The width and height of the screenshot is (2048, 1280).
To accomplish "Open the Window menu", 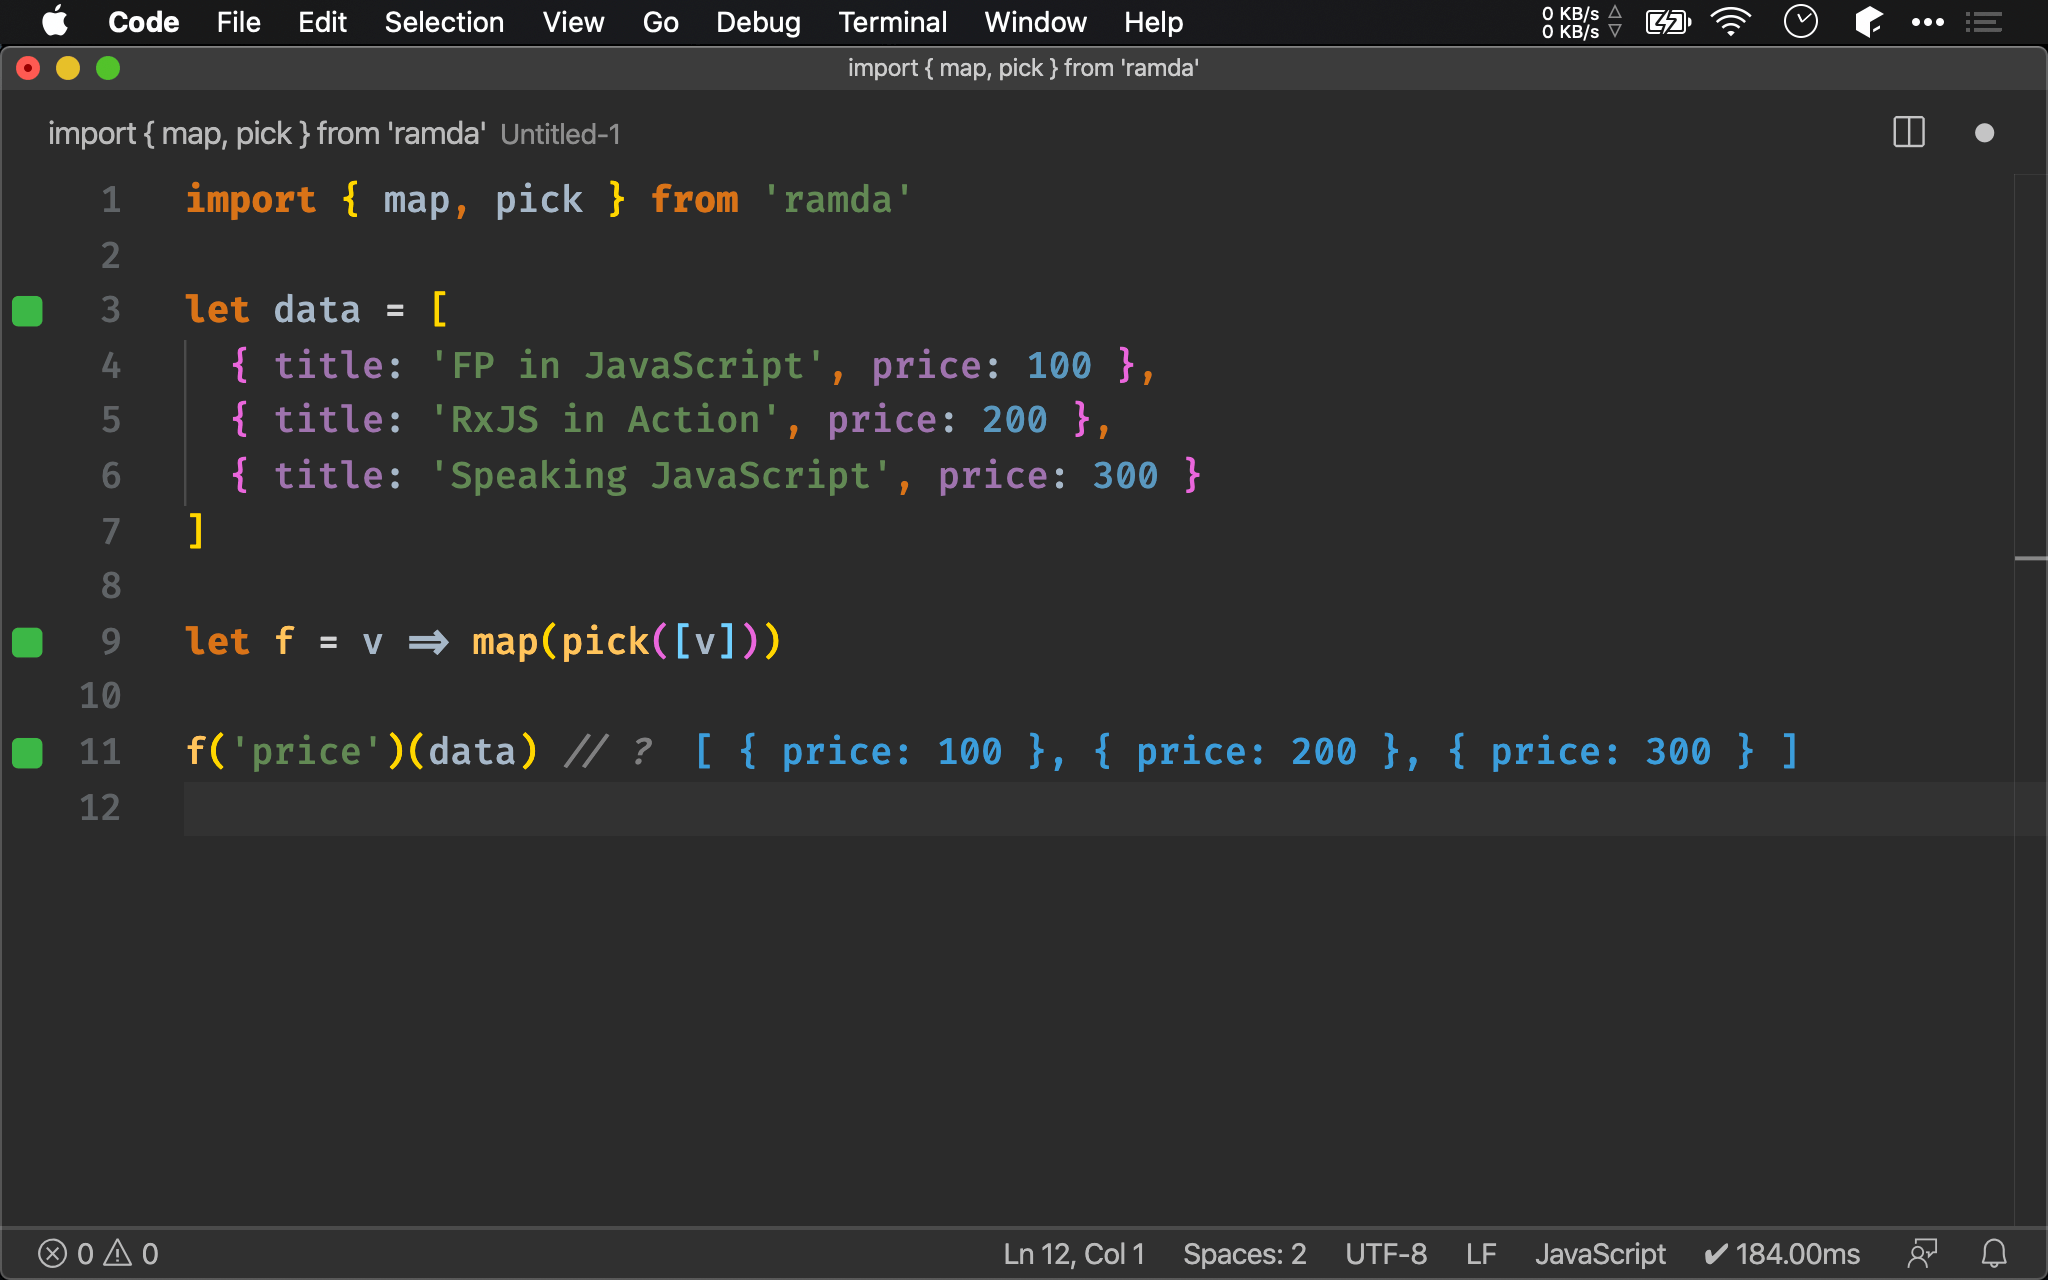I will [x=1035, y=22].
